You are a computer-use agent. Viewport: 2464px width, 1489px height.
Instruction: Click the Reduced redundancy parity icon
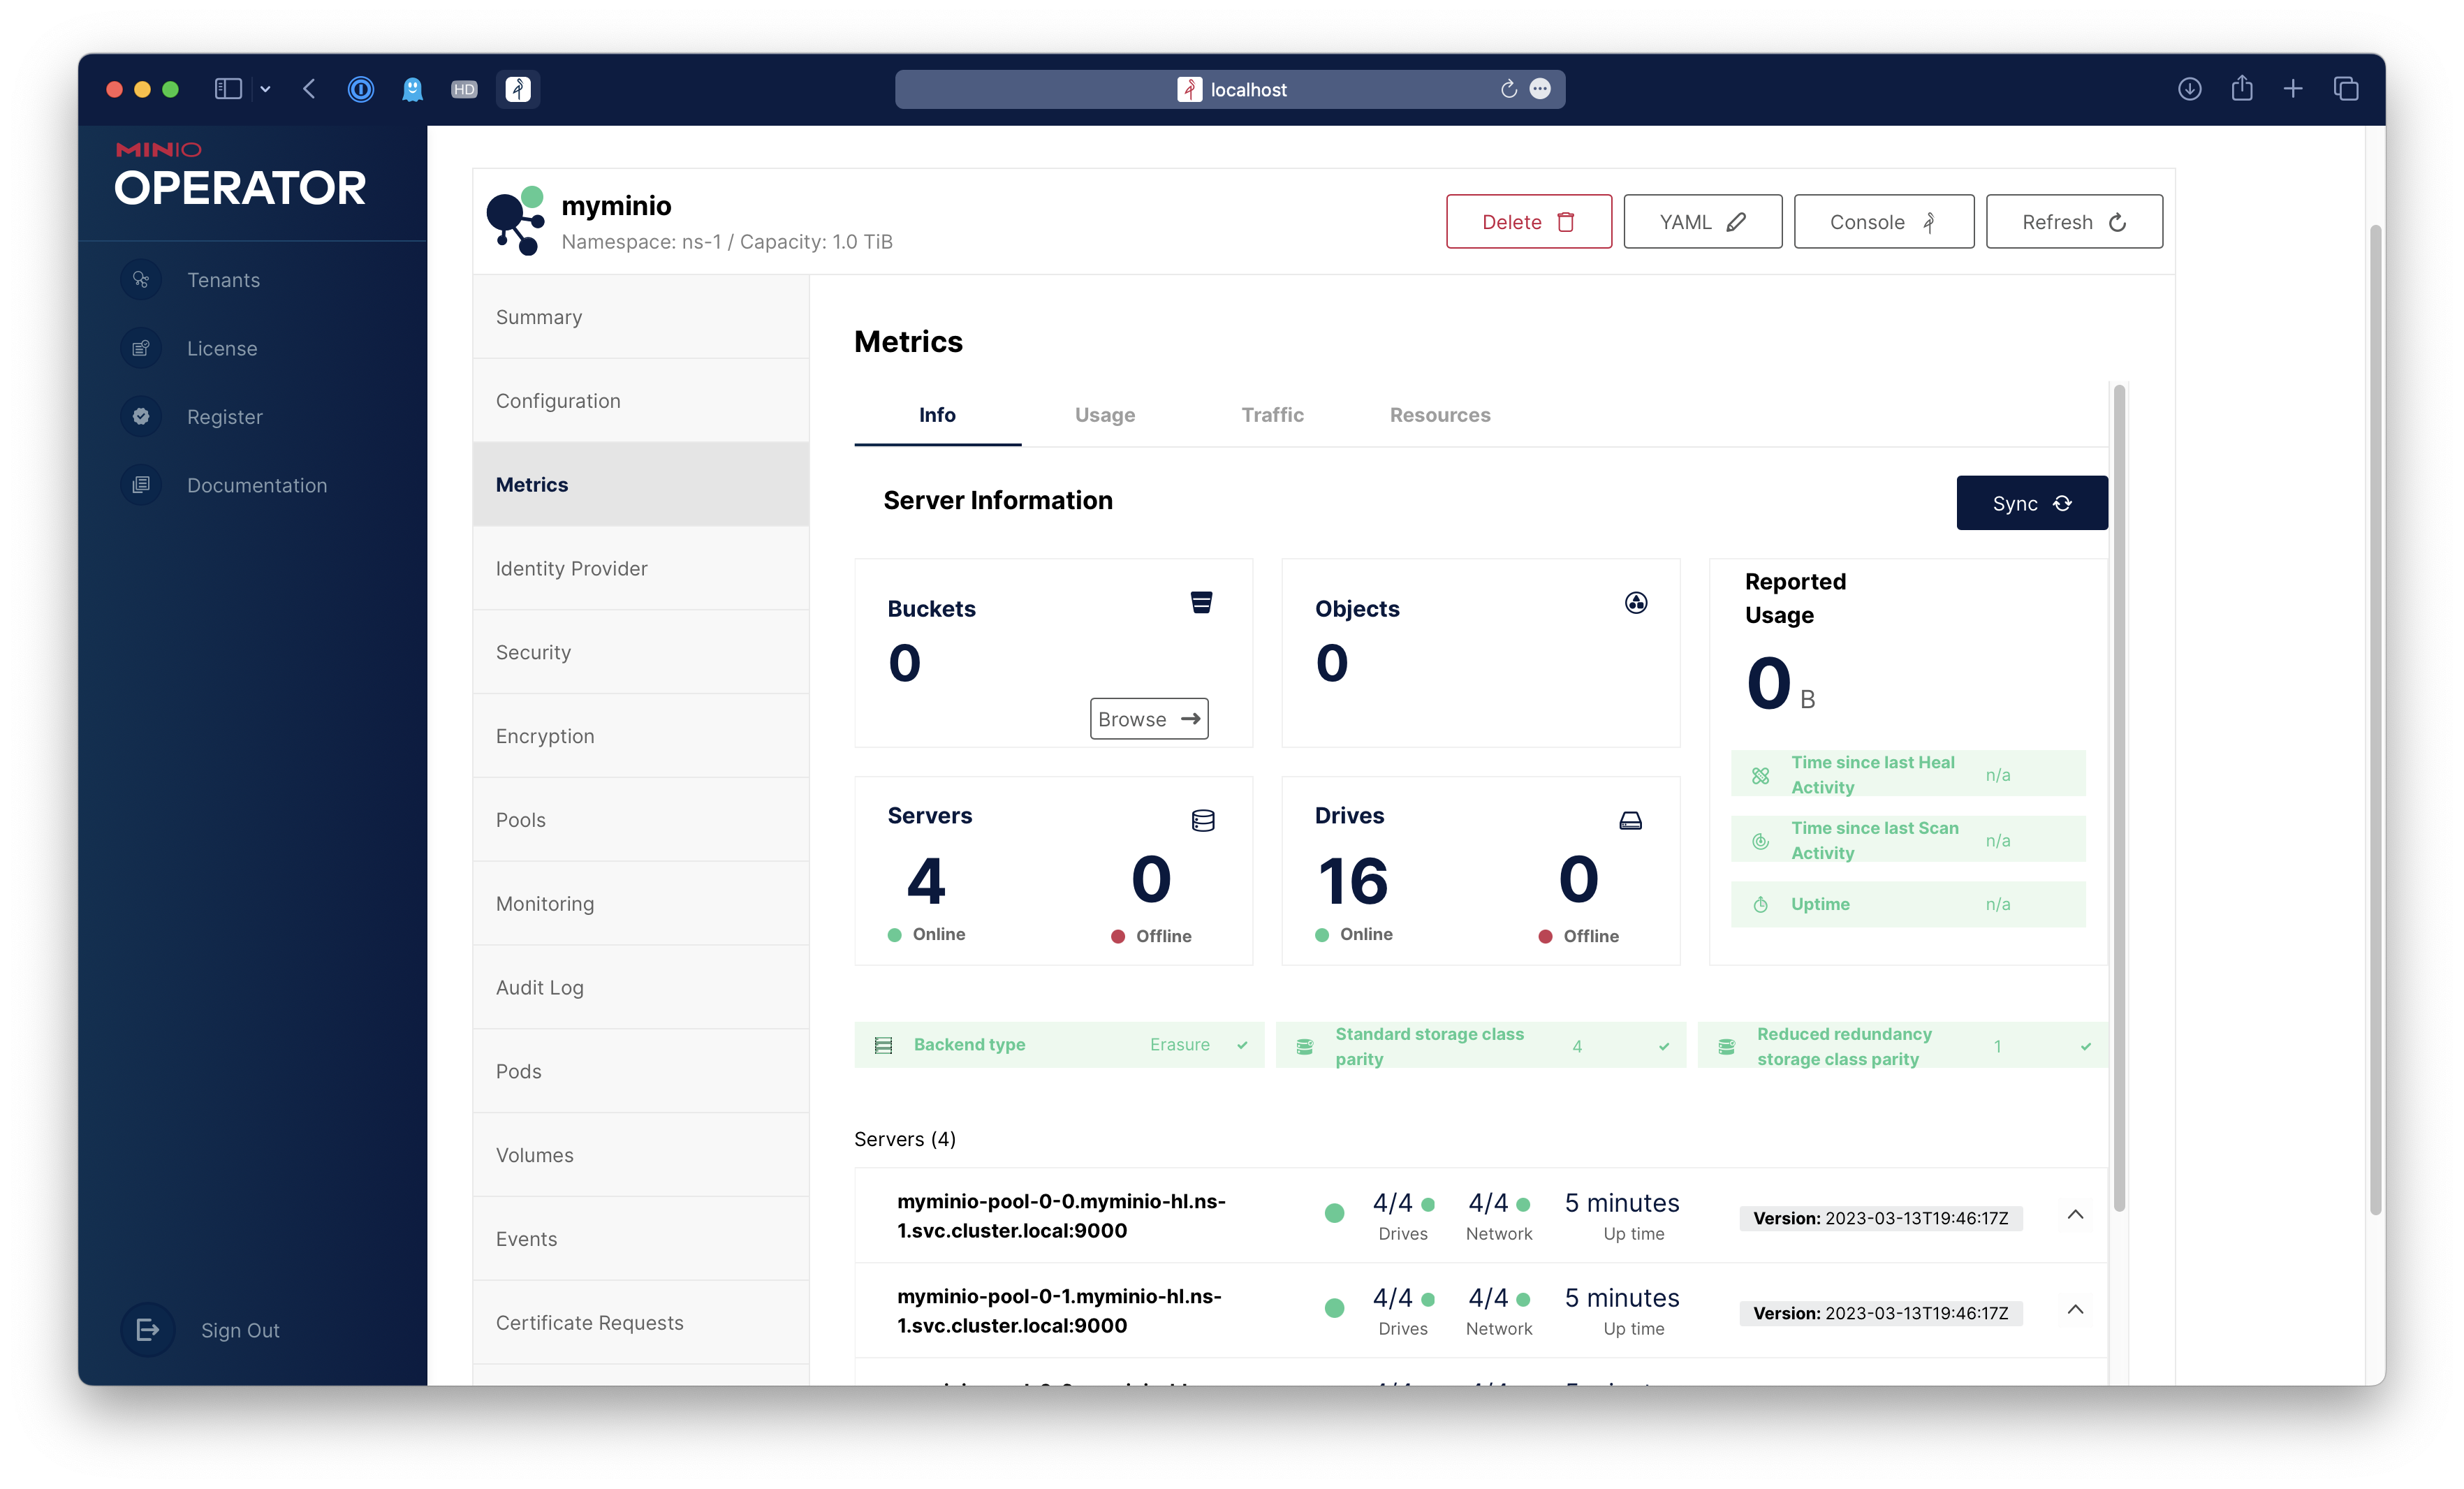tap(1726, 1046)
